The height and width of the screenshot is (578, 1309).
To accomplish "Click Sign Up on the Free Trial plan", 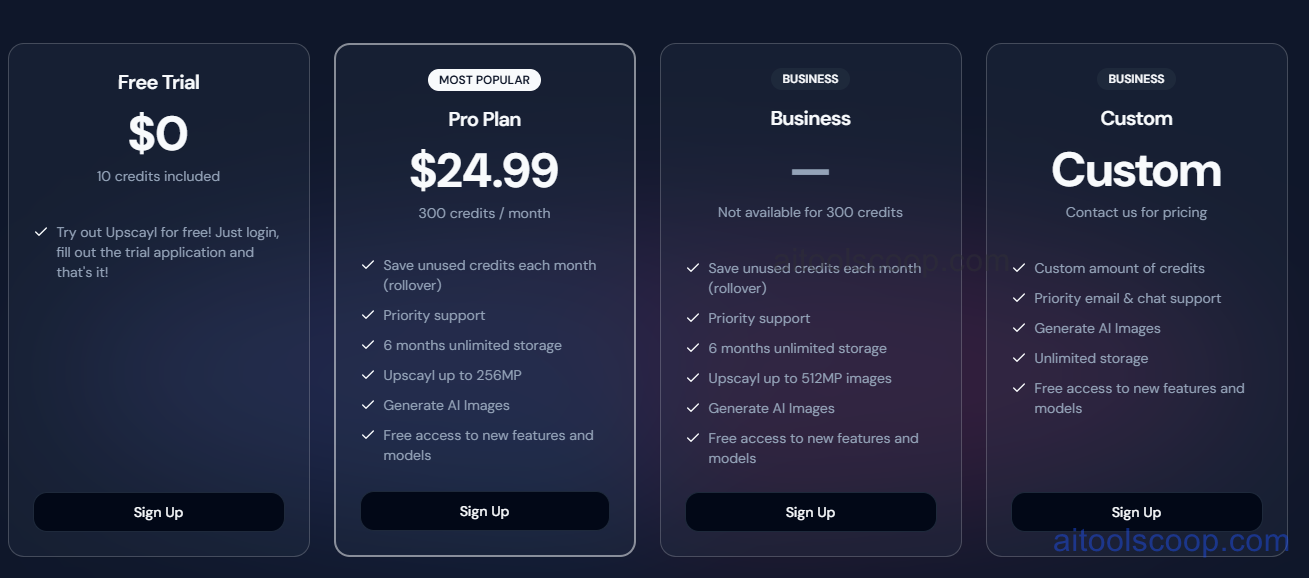I will click(x=158, y=511).
